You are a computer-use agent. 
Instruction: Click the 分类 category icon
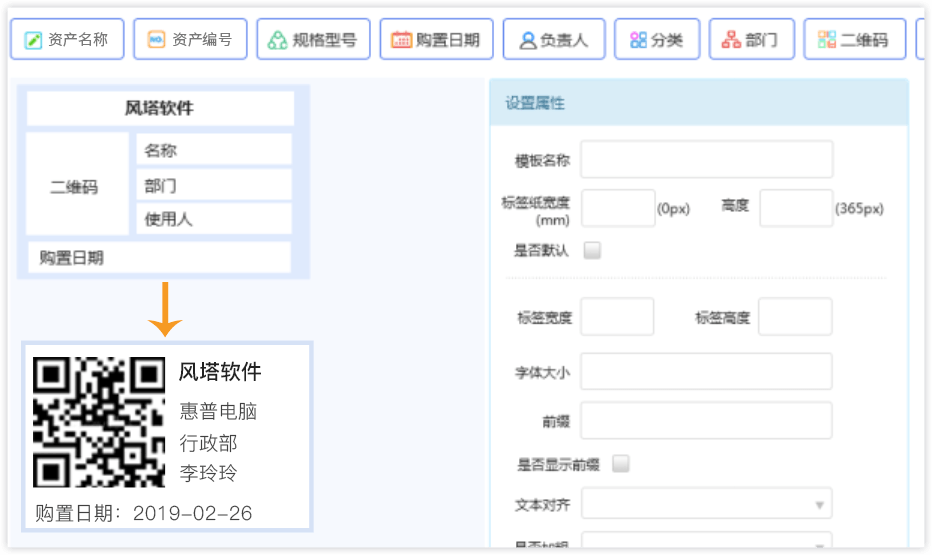click(x=638, y=40)
